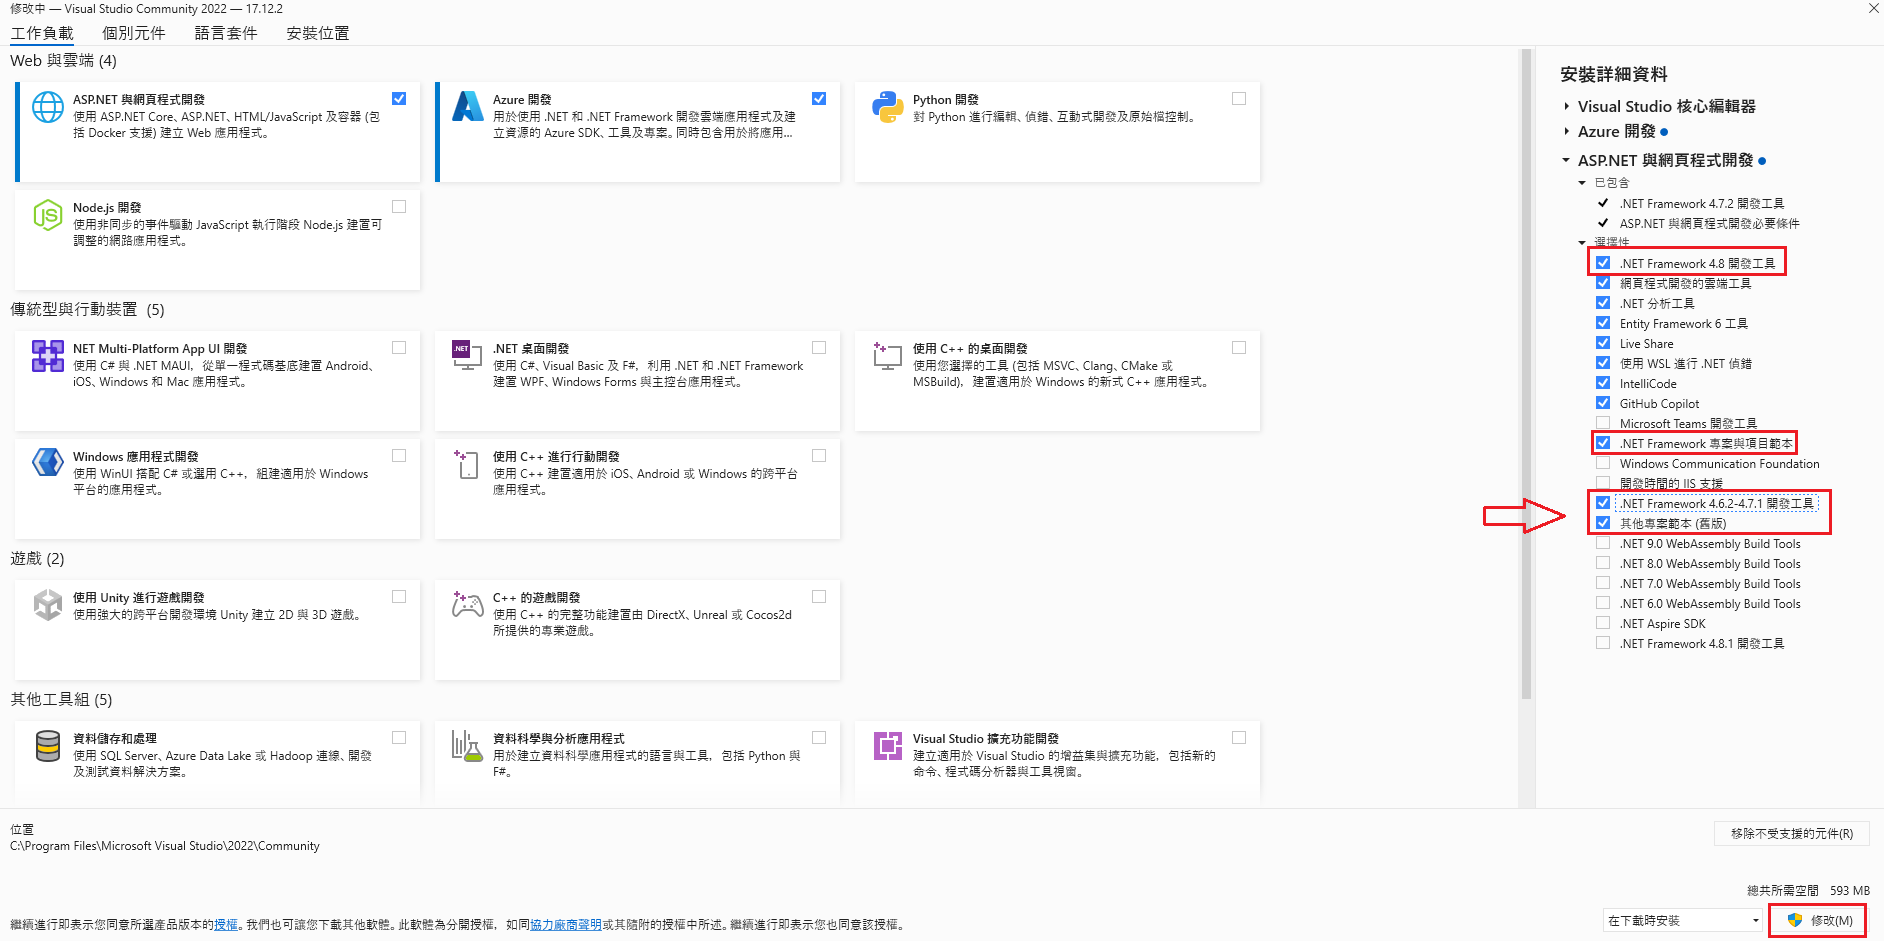Click the Windows application development icon
Screen dimensions: 1884x941
48,462
